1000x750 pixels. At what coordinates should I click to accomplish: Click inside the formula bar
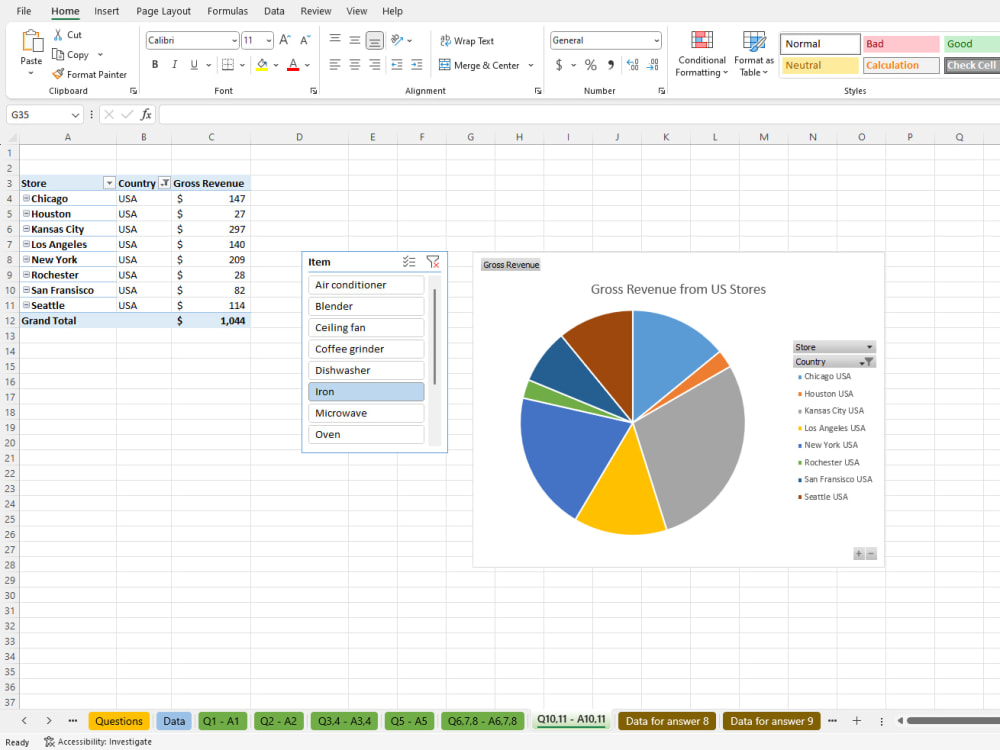[x=400, y=113]
